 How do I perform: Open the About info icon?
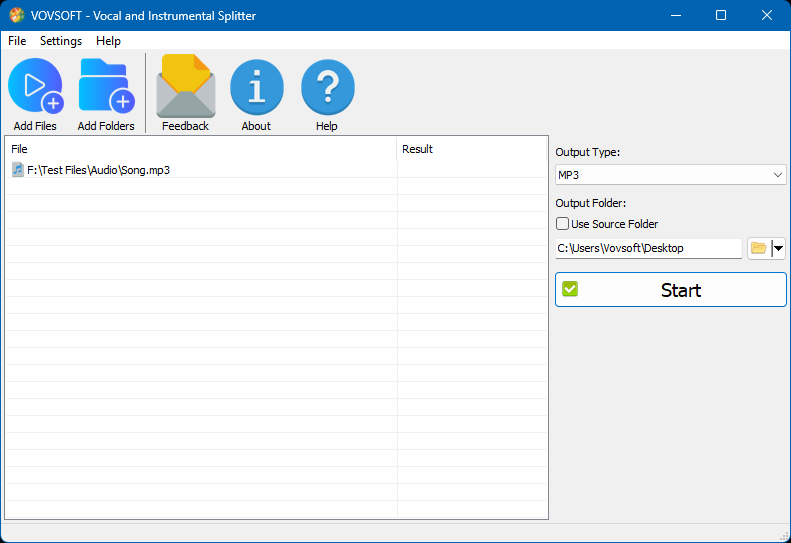coord(257,87)
